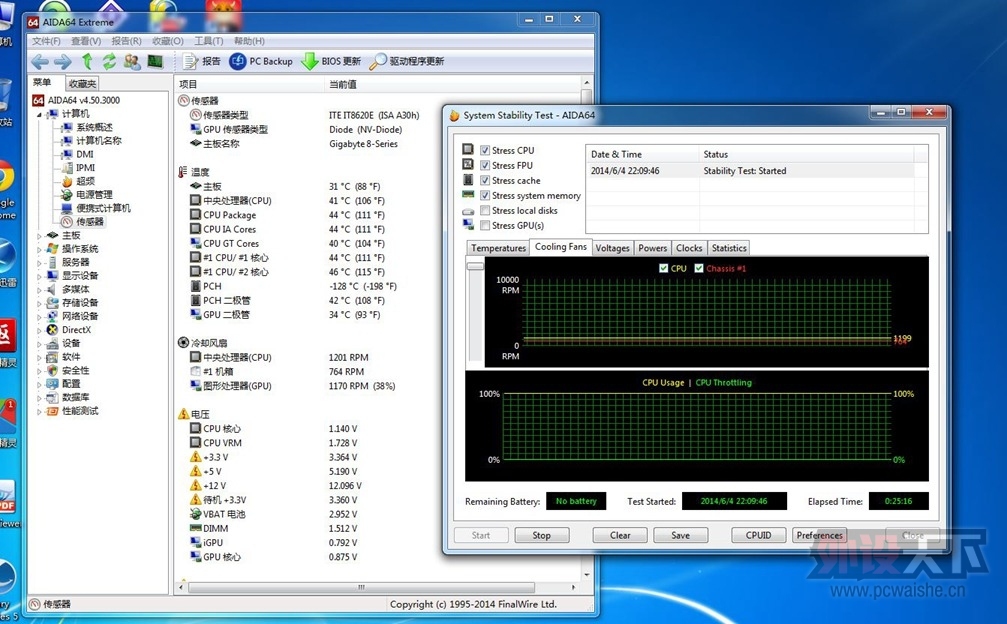
Task: Open the 收藏(O) menu
Action: pyautogui.click(x=168, y=41)
